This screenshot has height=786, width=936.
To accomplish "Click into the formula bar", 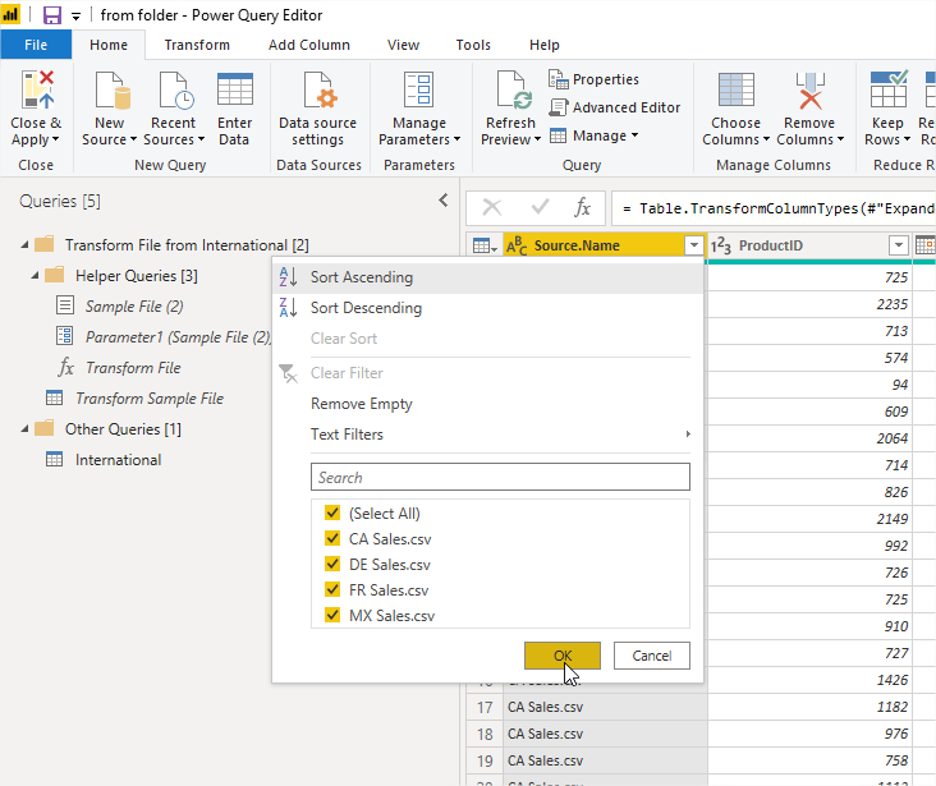I will coord(774,208).
